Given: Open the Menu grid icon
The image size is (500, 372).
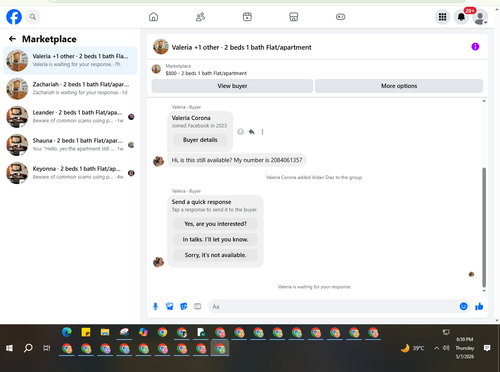Looking at the screenshot, I should click(x=442, y=17).
